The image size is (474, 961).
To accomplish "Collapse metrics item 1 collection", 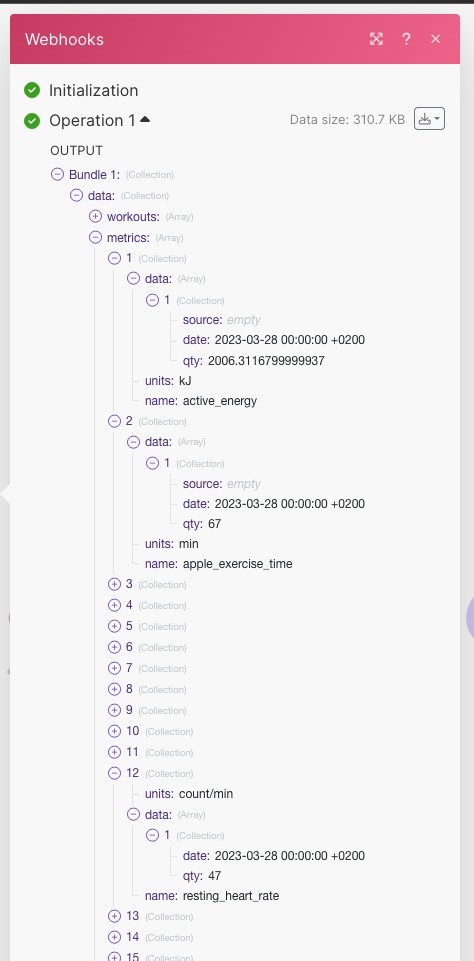I will click(x=114, y=258).
